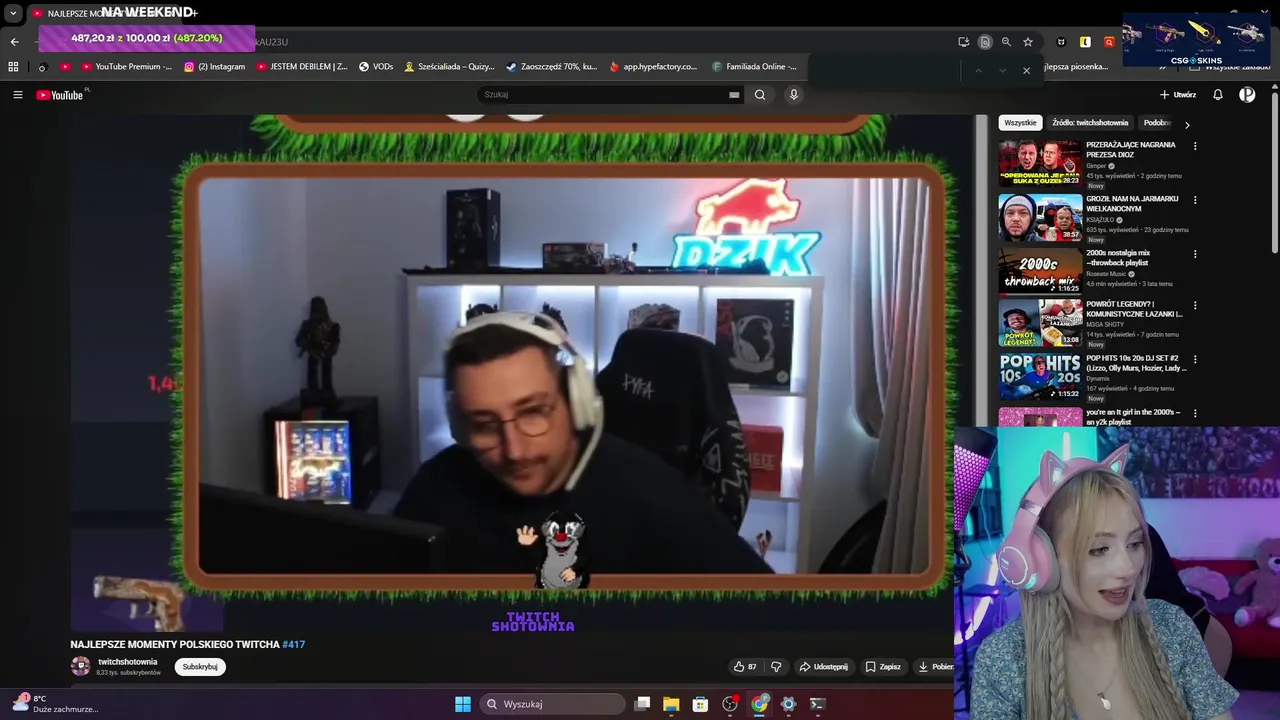
Task: Click the Udostępnij share button
Action: (x=823, y=667)
